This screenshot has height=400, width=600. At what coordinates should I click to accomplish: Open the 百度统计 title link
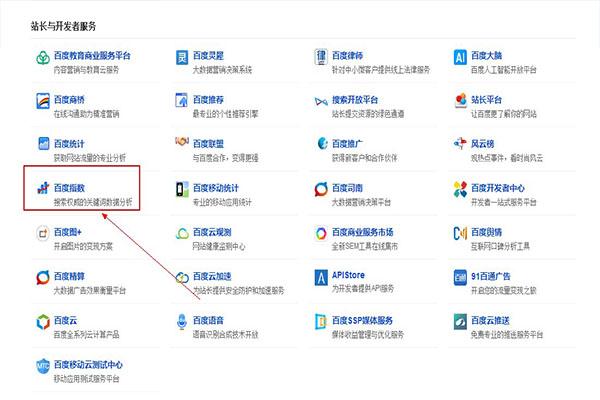coord(69,144)
